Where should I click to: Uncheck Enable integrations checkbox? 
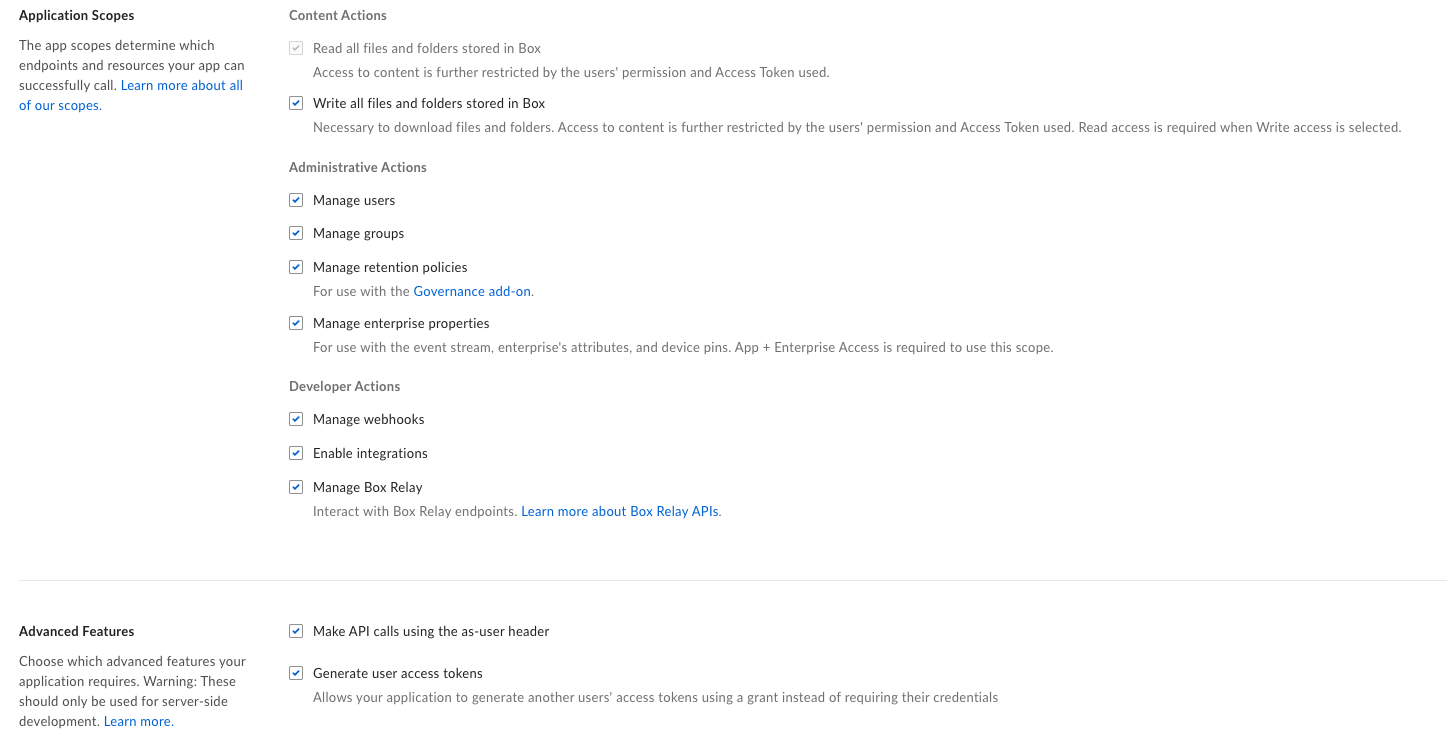pyautogui.click(x=296, y=453)
